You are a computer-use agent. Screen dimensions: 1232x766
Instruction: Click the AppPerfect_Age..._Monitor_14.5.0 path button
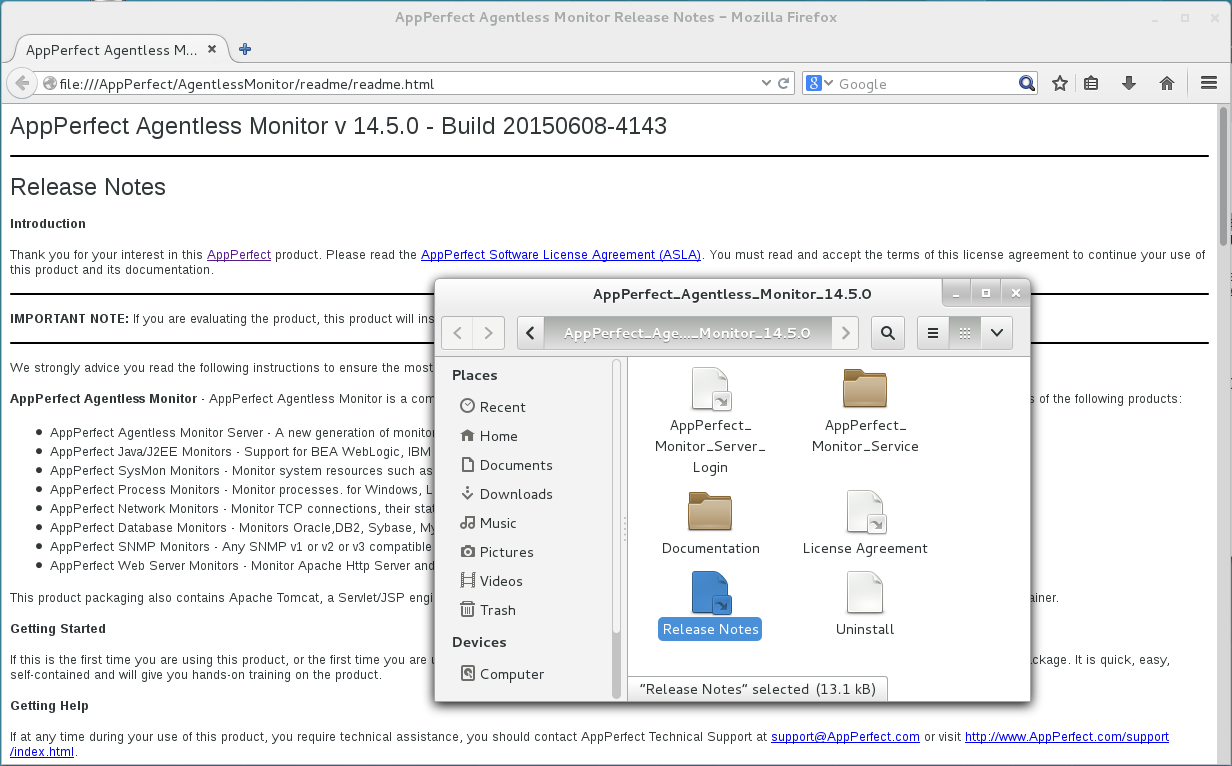point(687,333)
